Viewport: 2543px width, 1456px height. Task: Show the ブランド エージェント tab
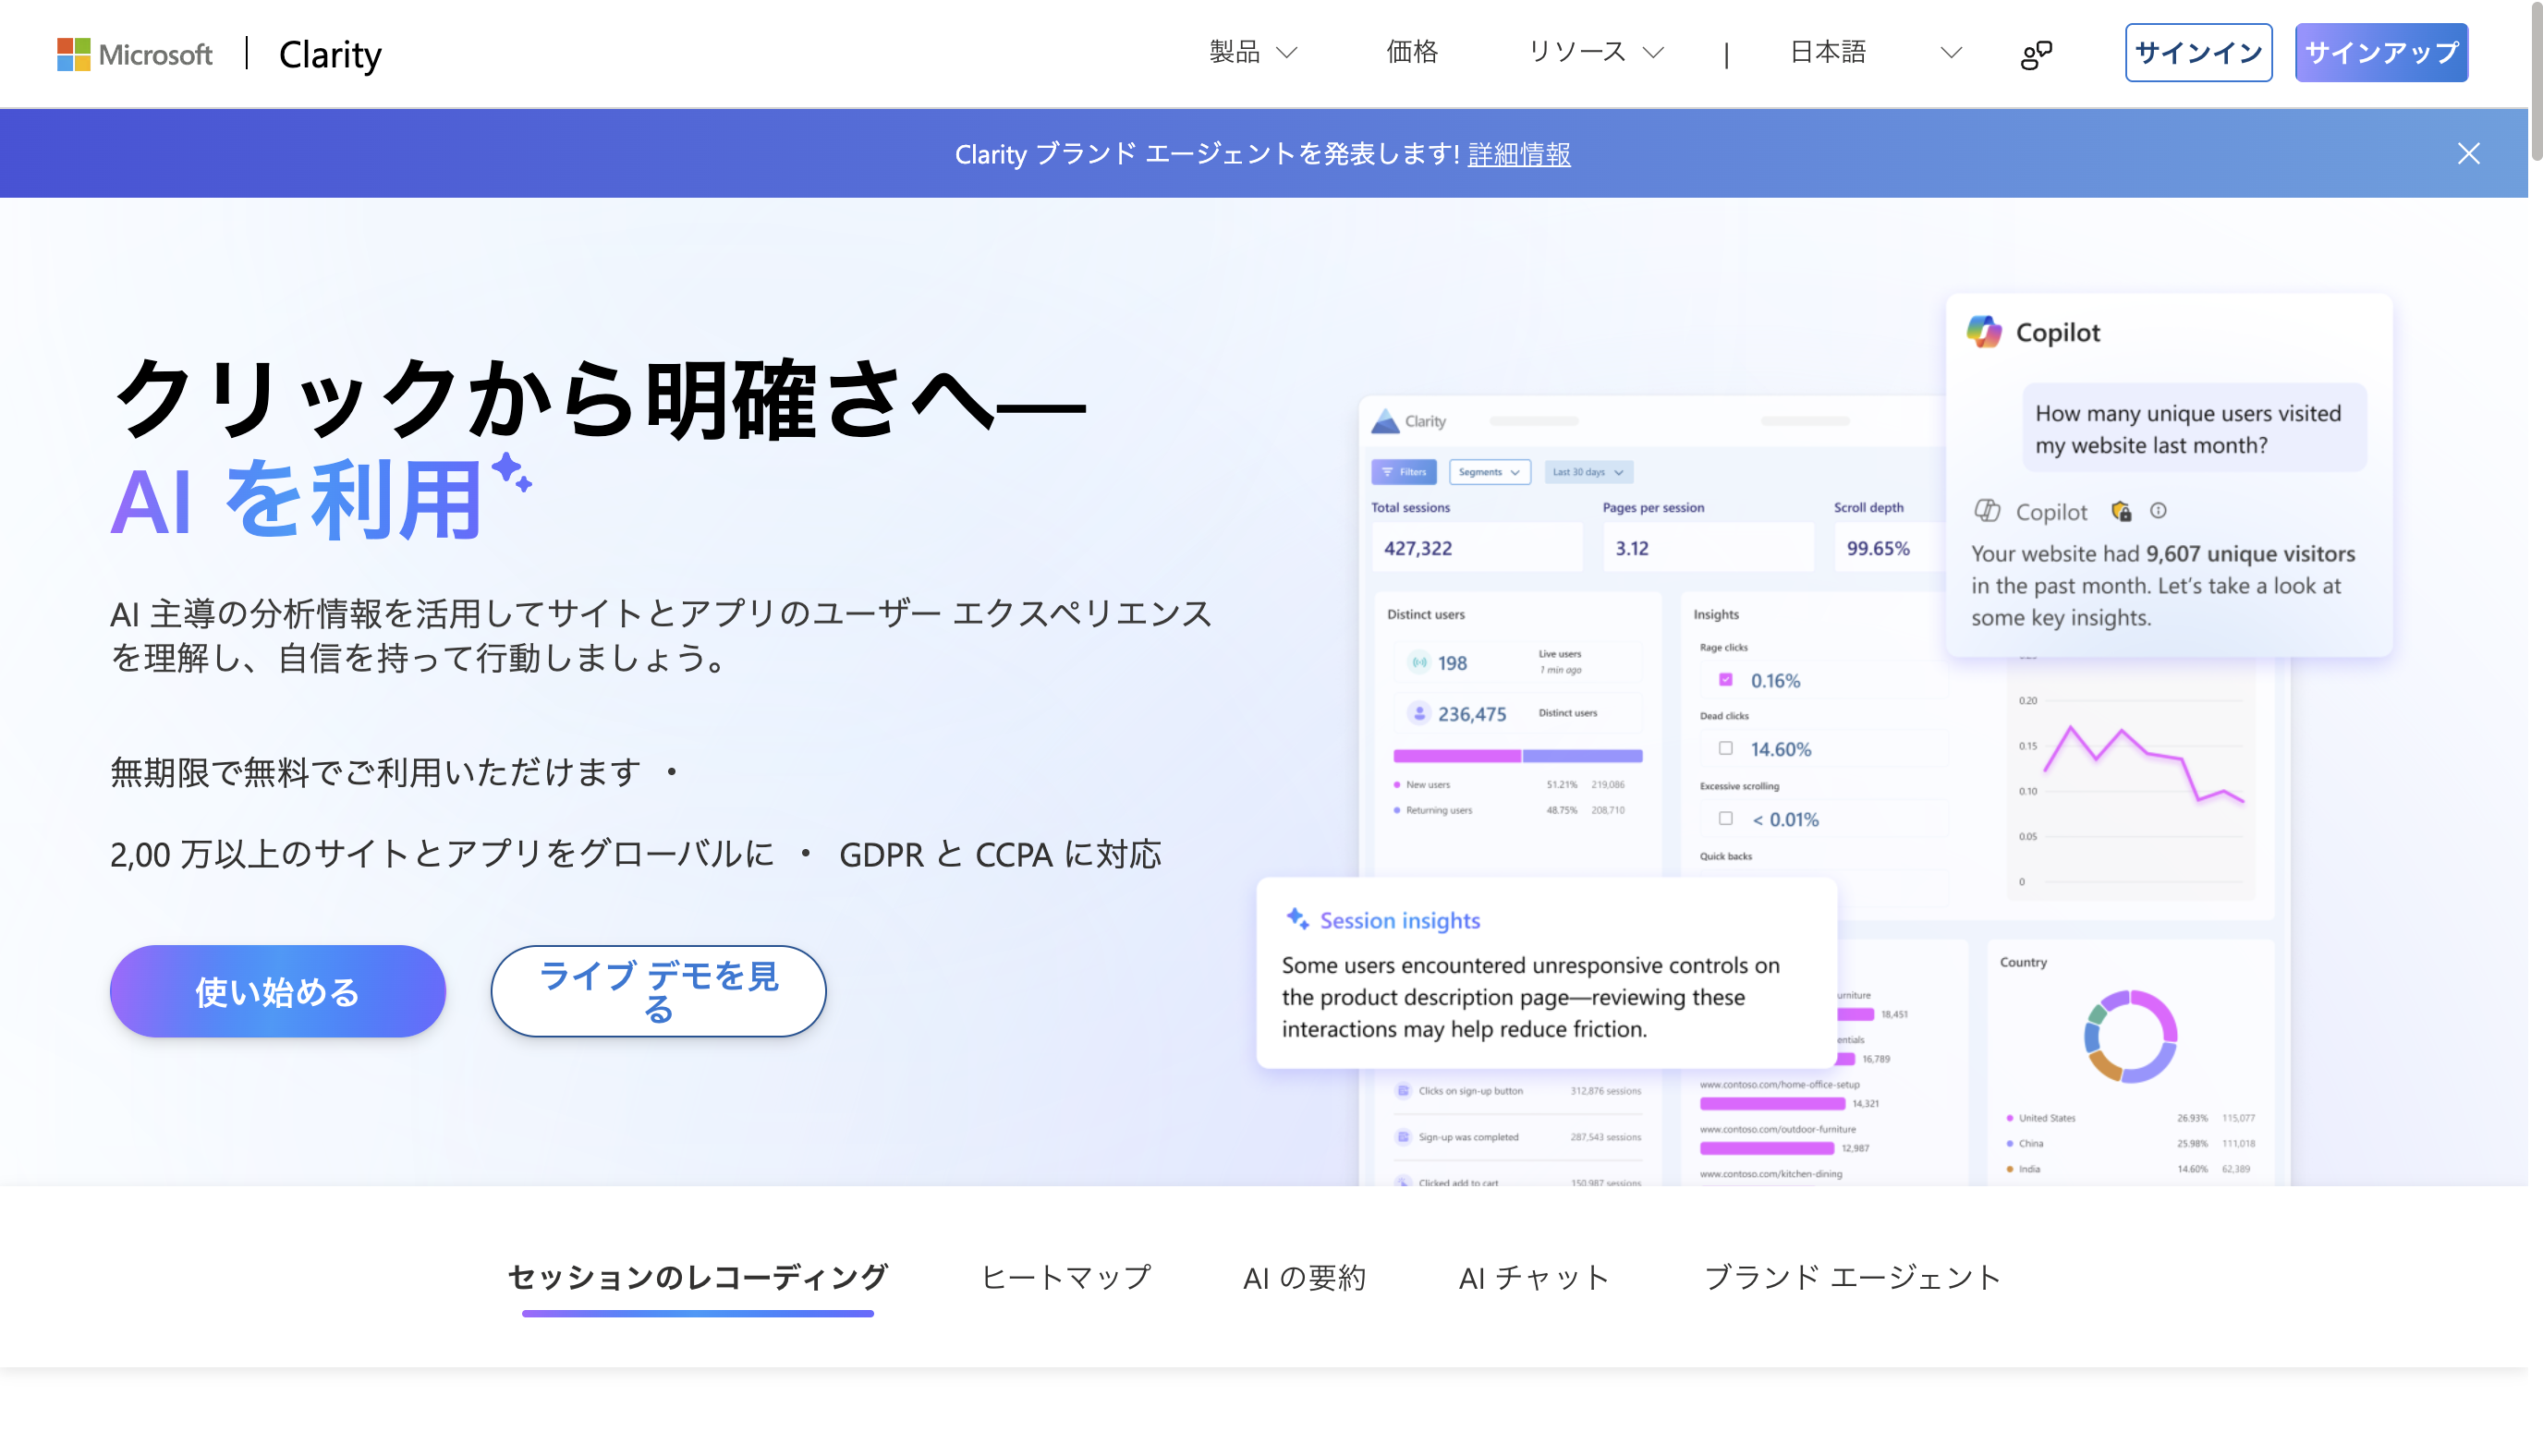click(1853, 1277)
